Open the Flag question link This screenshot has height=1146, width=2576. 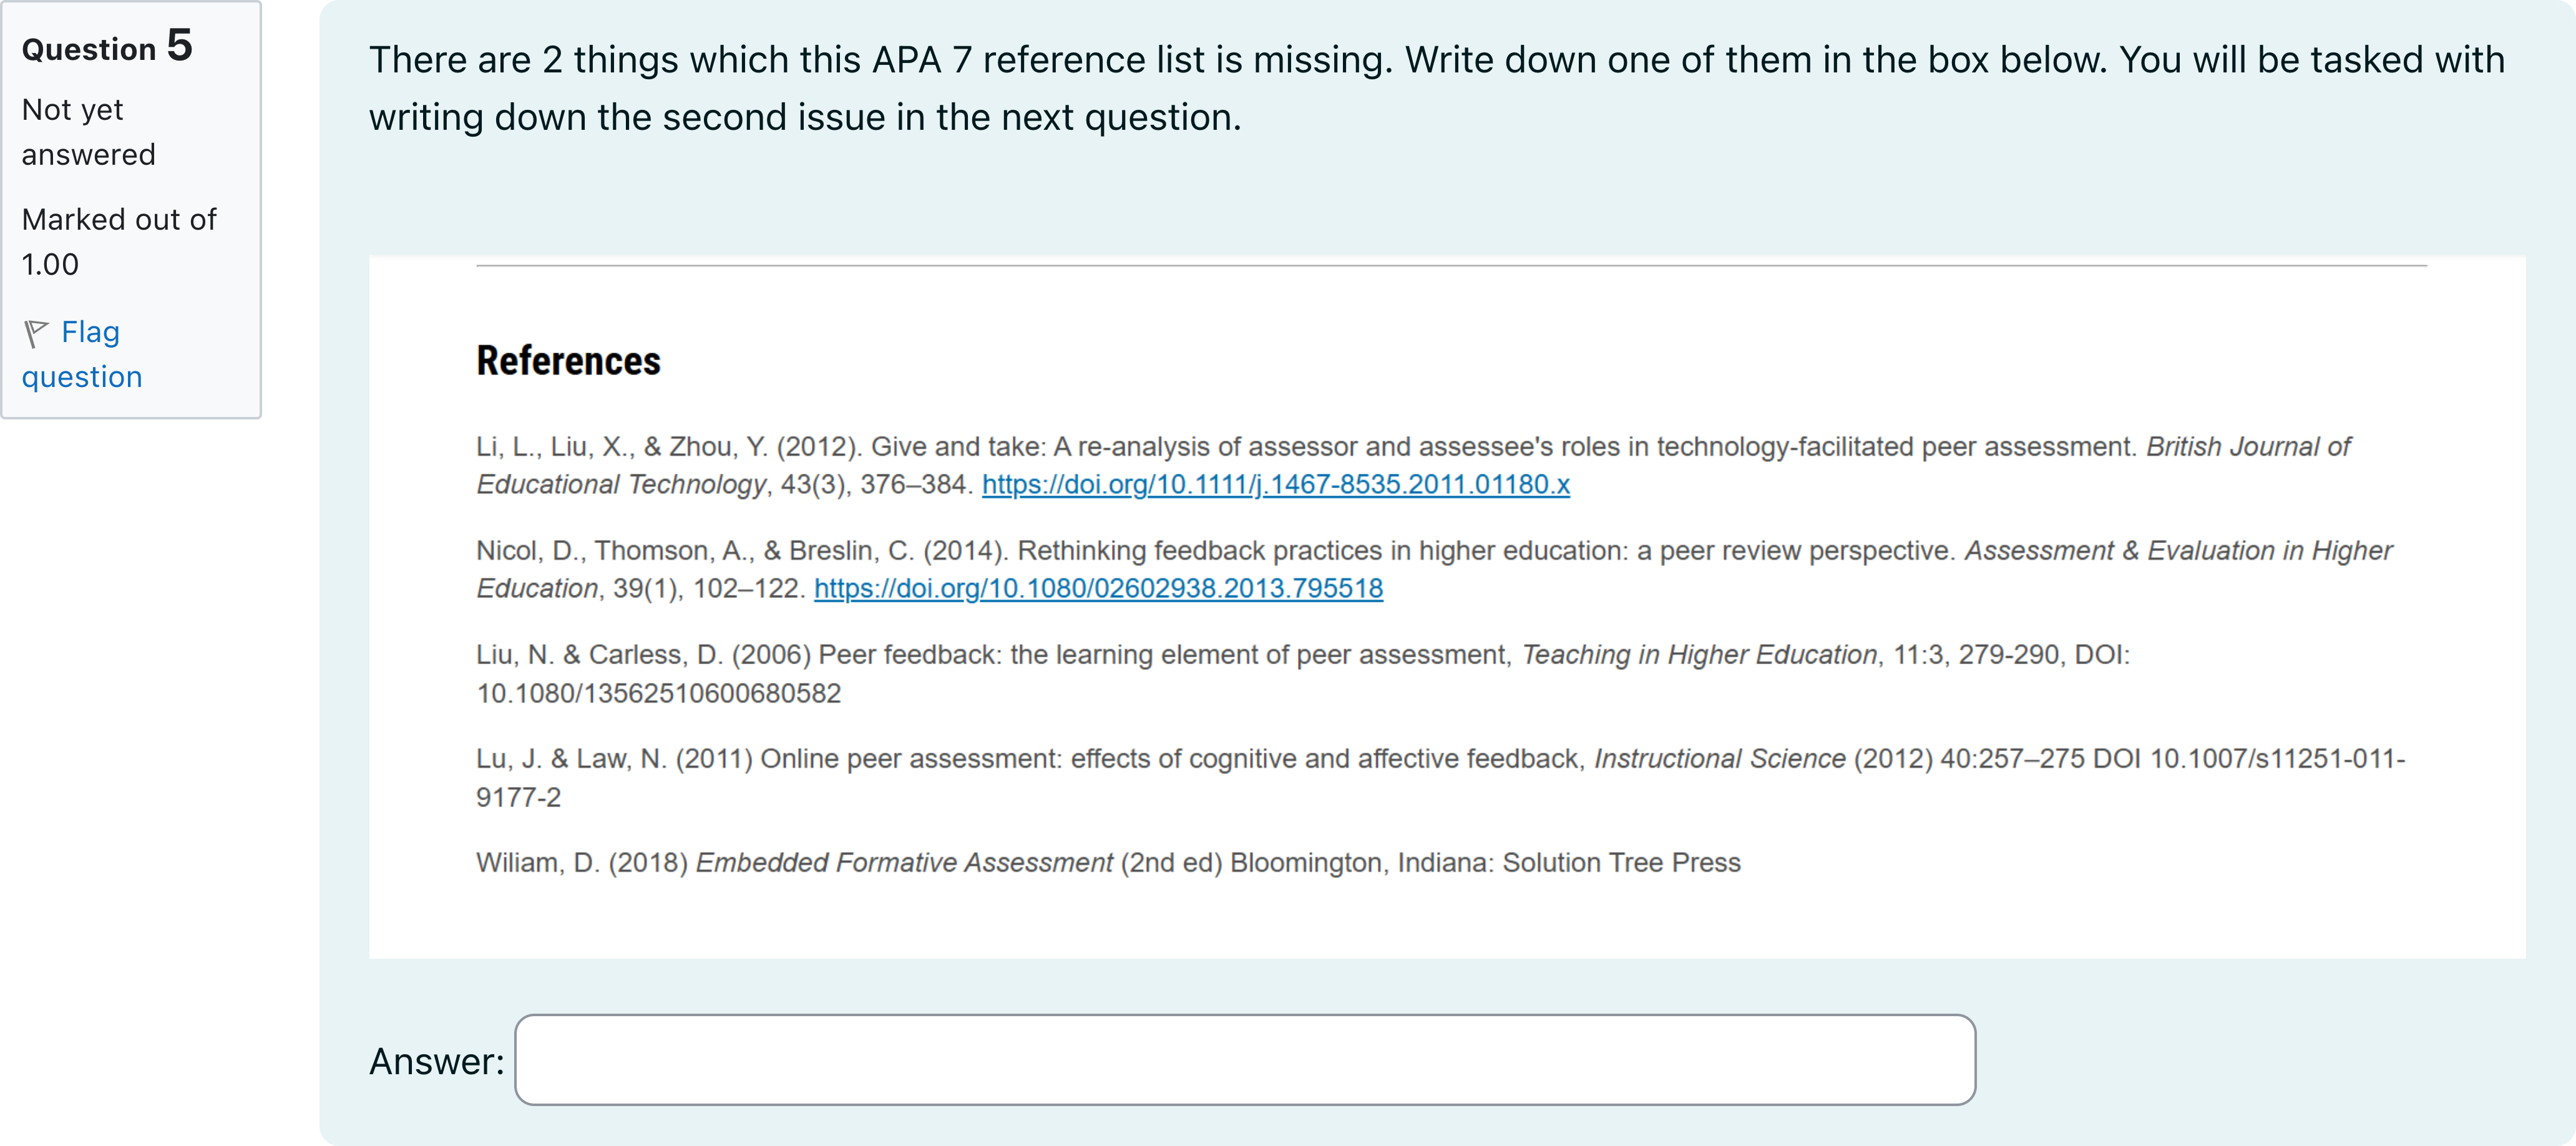point(82,354)
